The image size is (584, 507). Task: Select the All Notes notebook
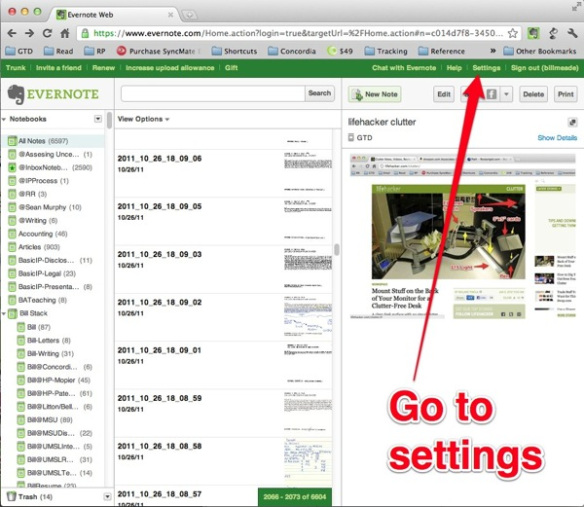(x=52, y=141)
